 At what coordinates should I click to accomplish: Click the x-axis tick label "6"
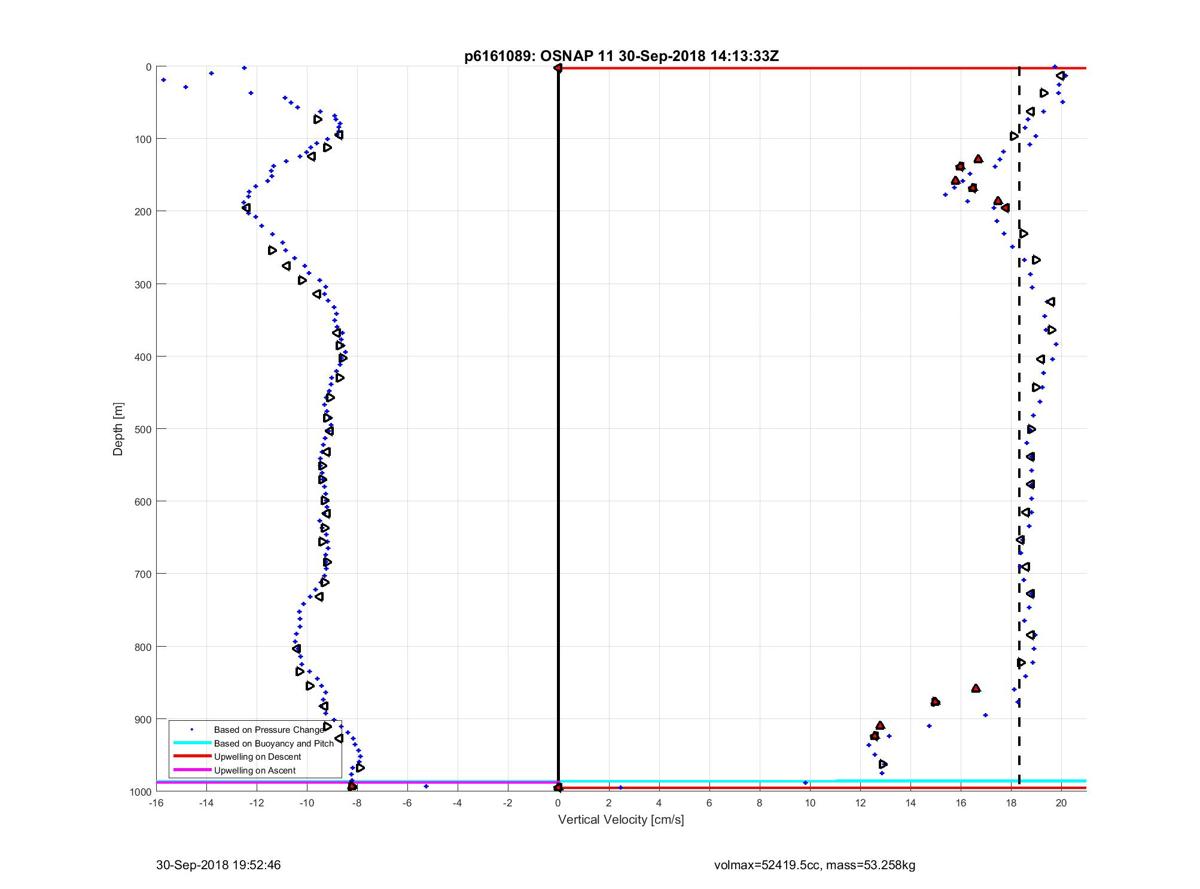pos(709,803)
